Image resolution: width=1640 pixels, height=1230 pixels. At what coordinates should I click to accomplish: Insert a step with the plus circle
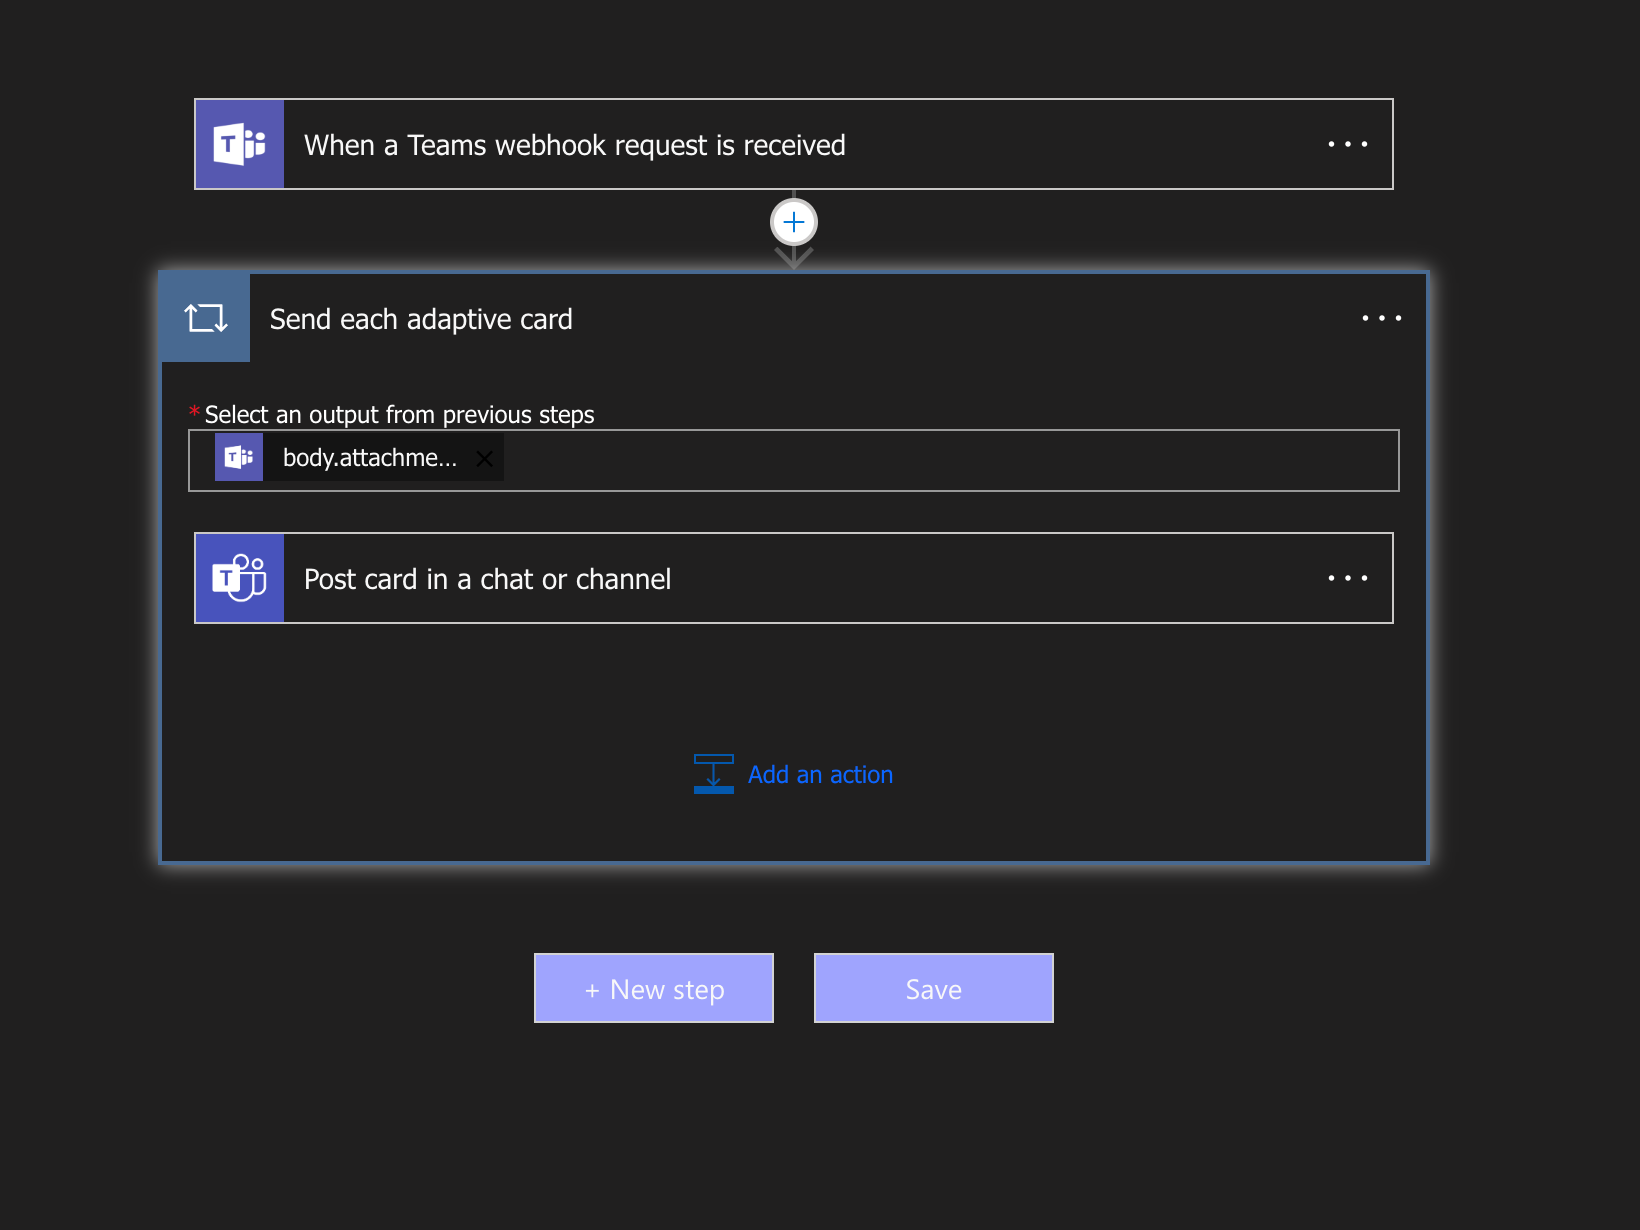[794, 222]
